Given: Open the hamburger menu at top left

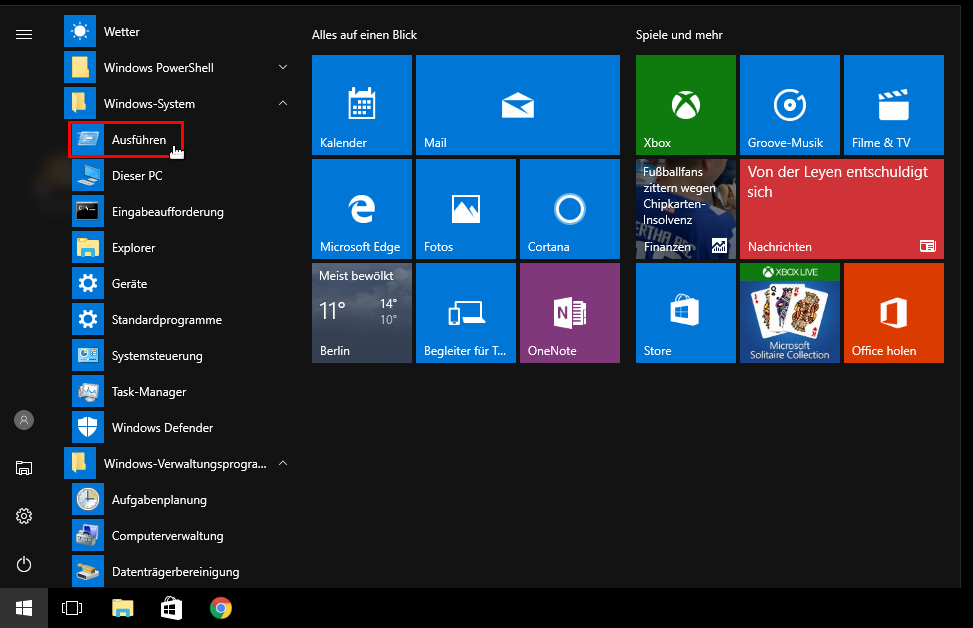Looking at the screenshot, I should tap(24, 34).
